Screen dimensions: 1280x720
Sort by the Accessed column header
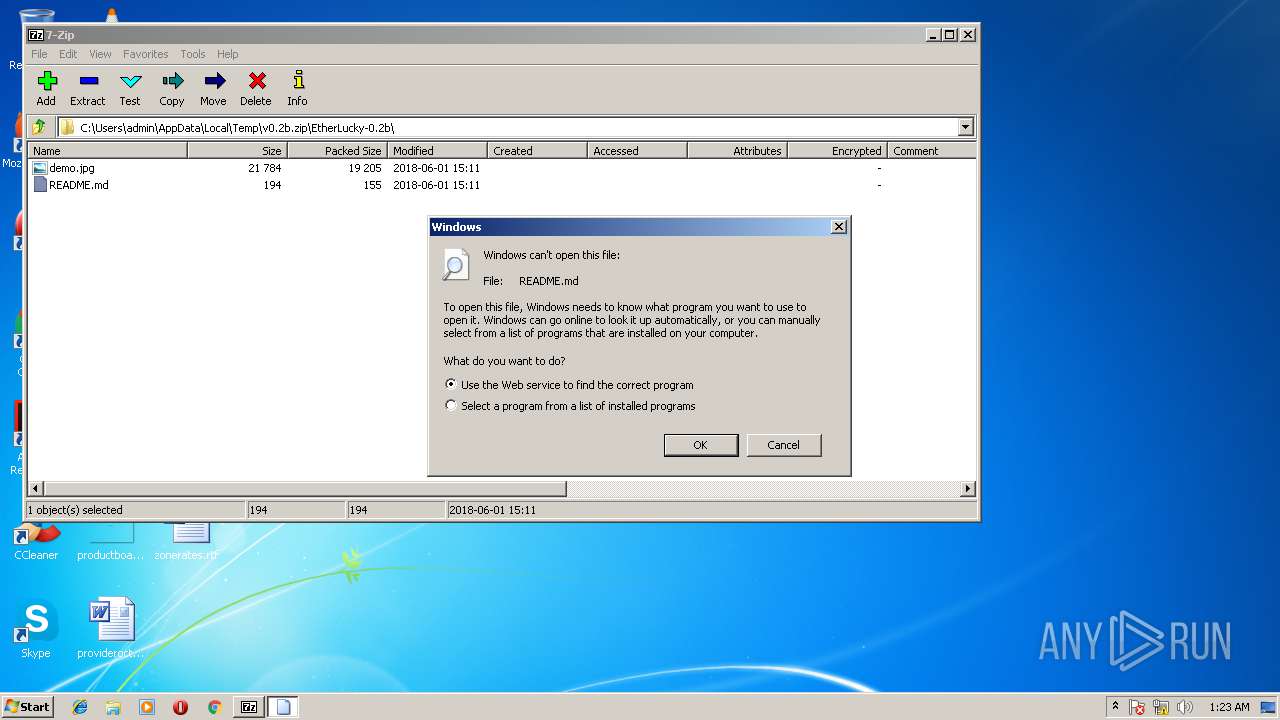click(638, 151)
